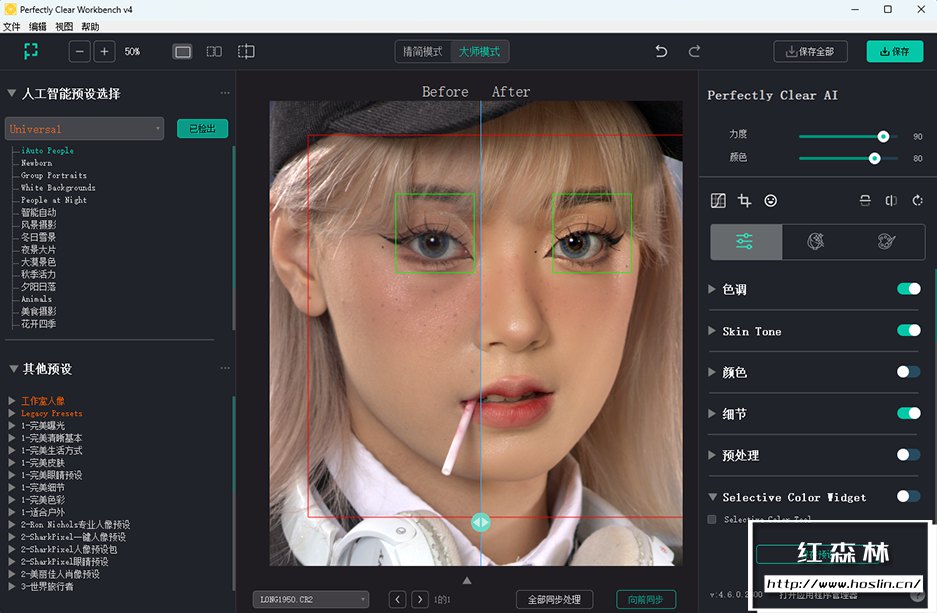The image size is (937, 613).
Task: Expand the 工作室人像 preset group
Action: [x=12, y=401]
